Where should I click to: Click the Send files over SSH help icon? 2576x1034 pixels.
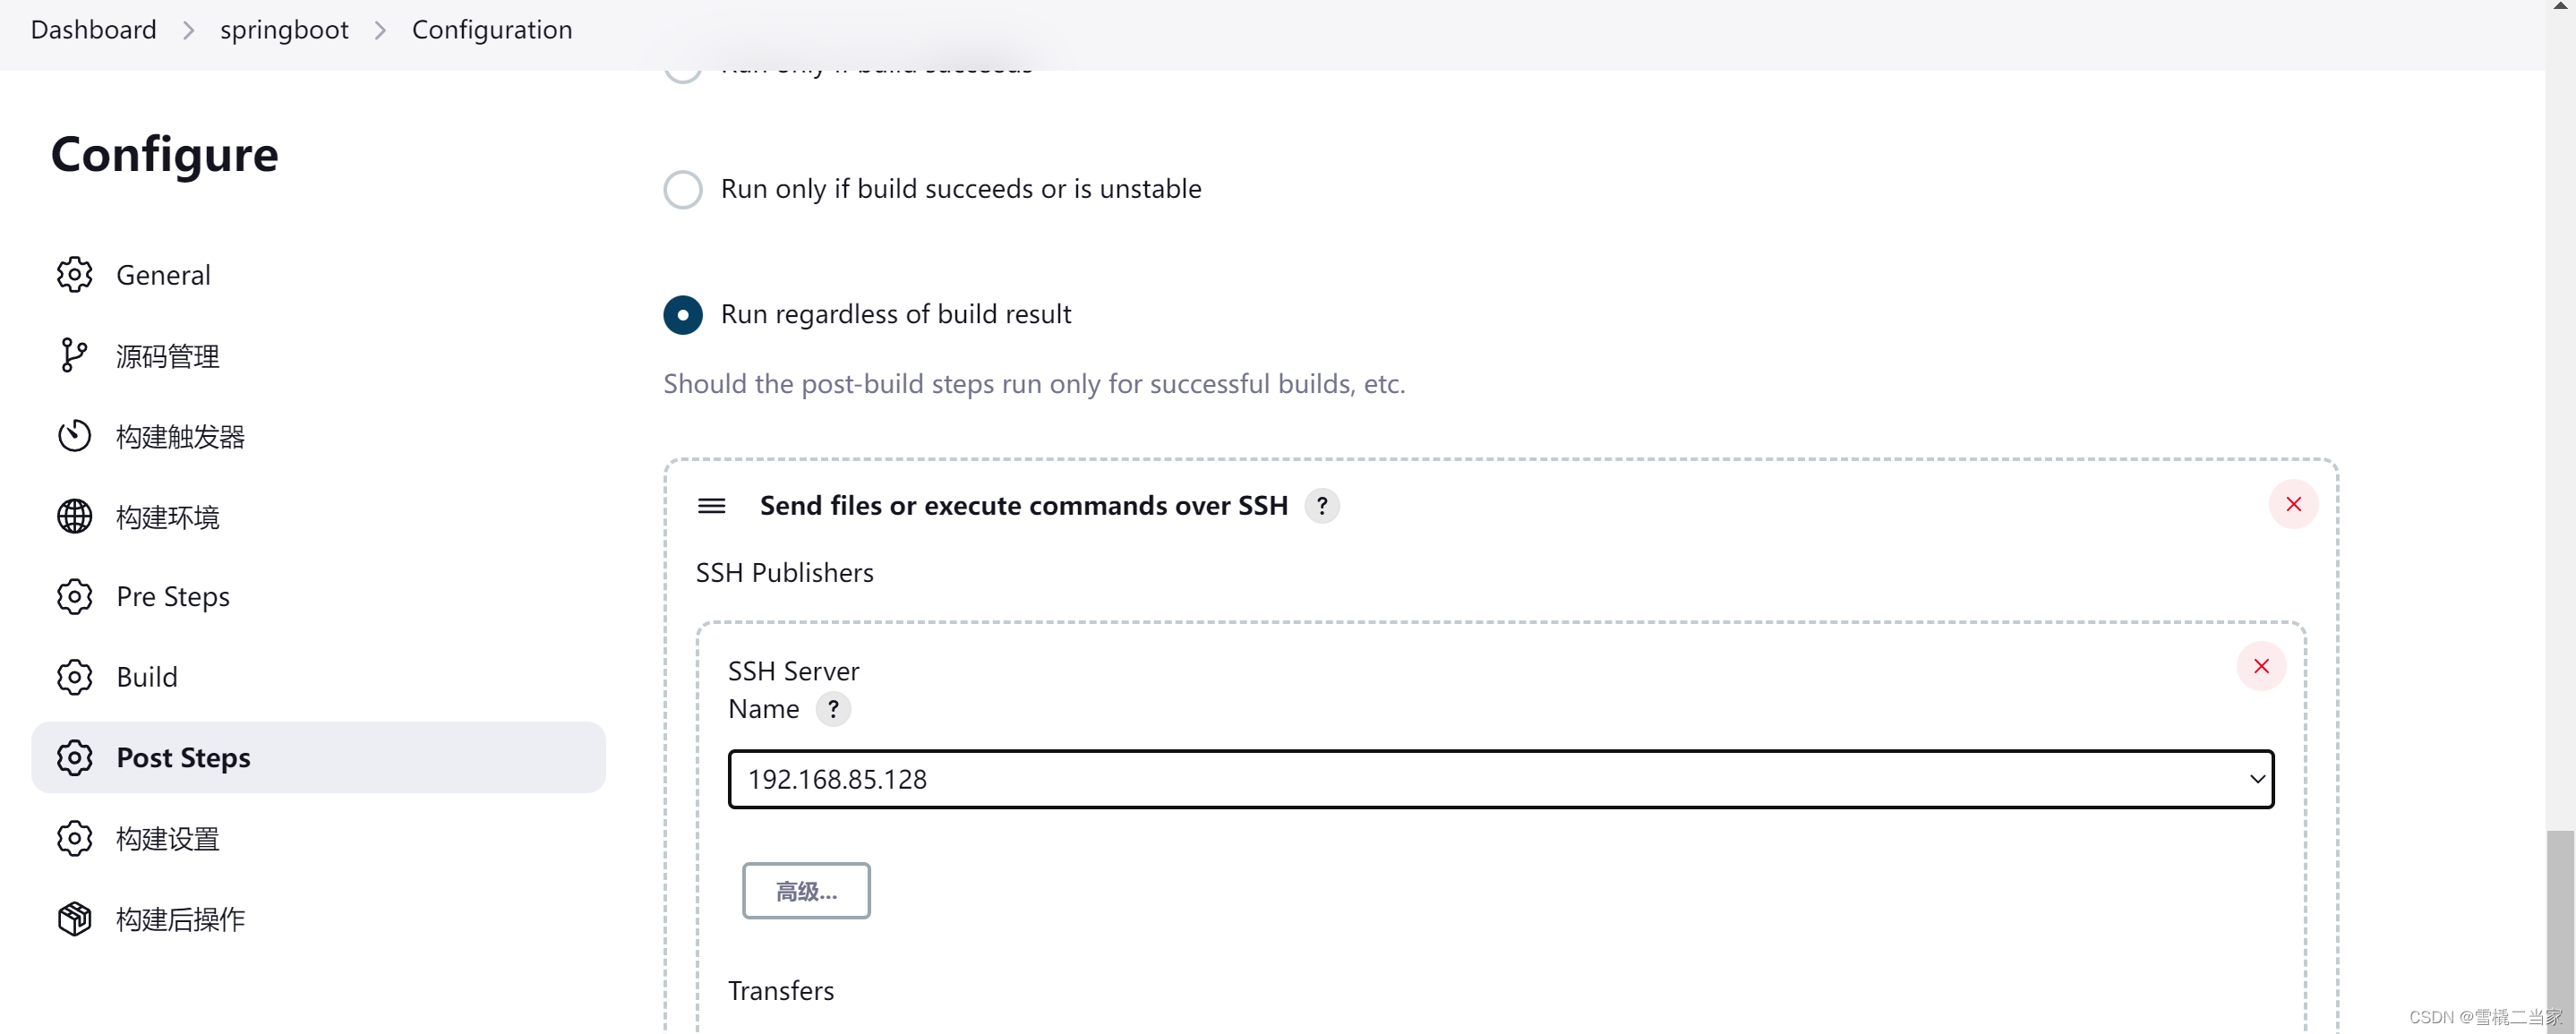(1324, 505)
